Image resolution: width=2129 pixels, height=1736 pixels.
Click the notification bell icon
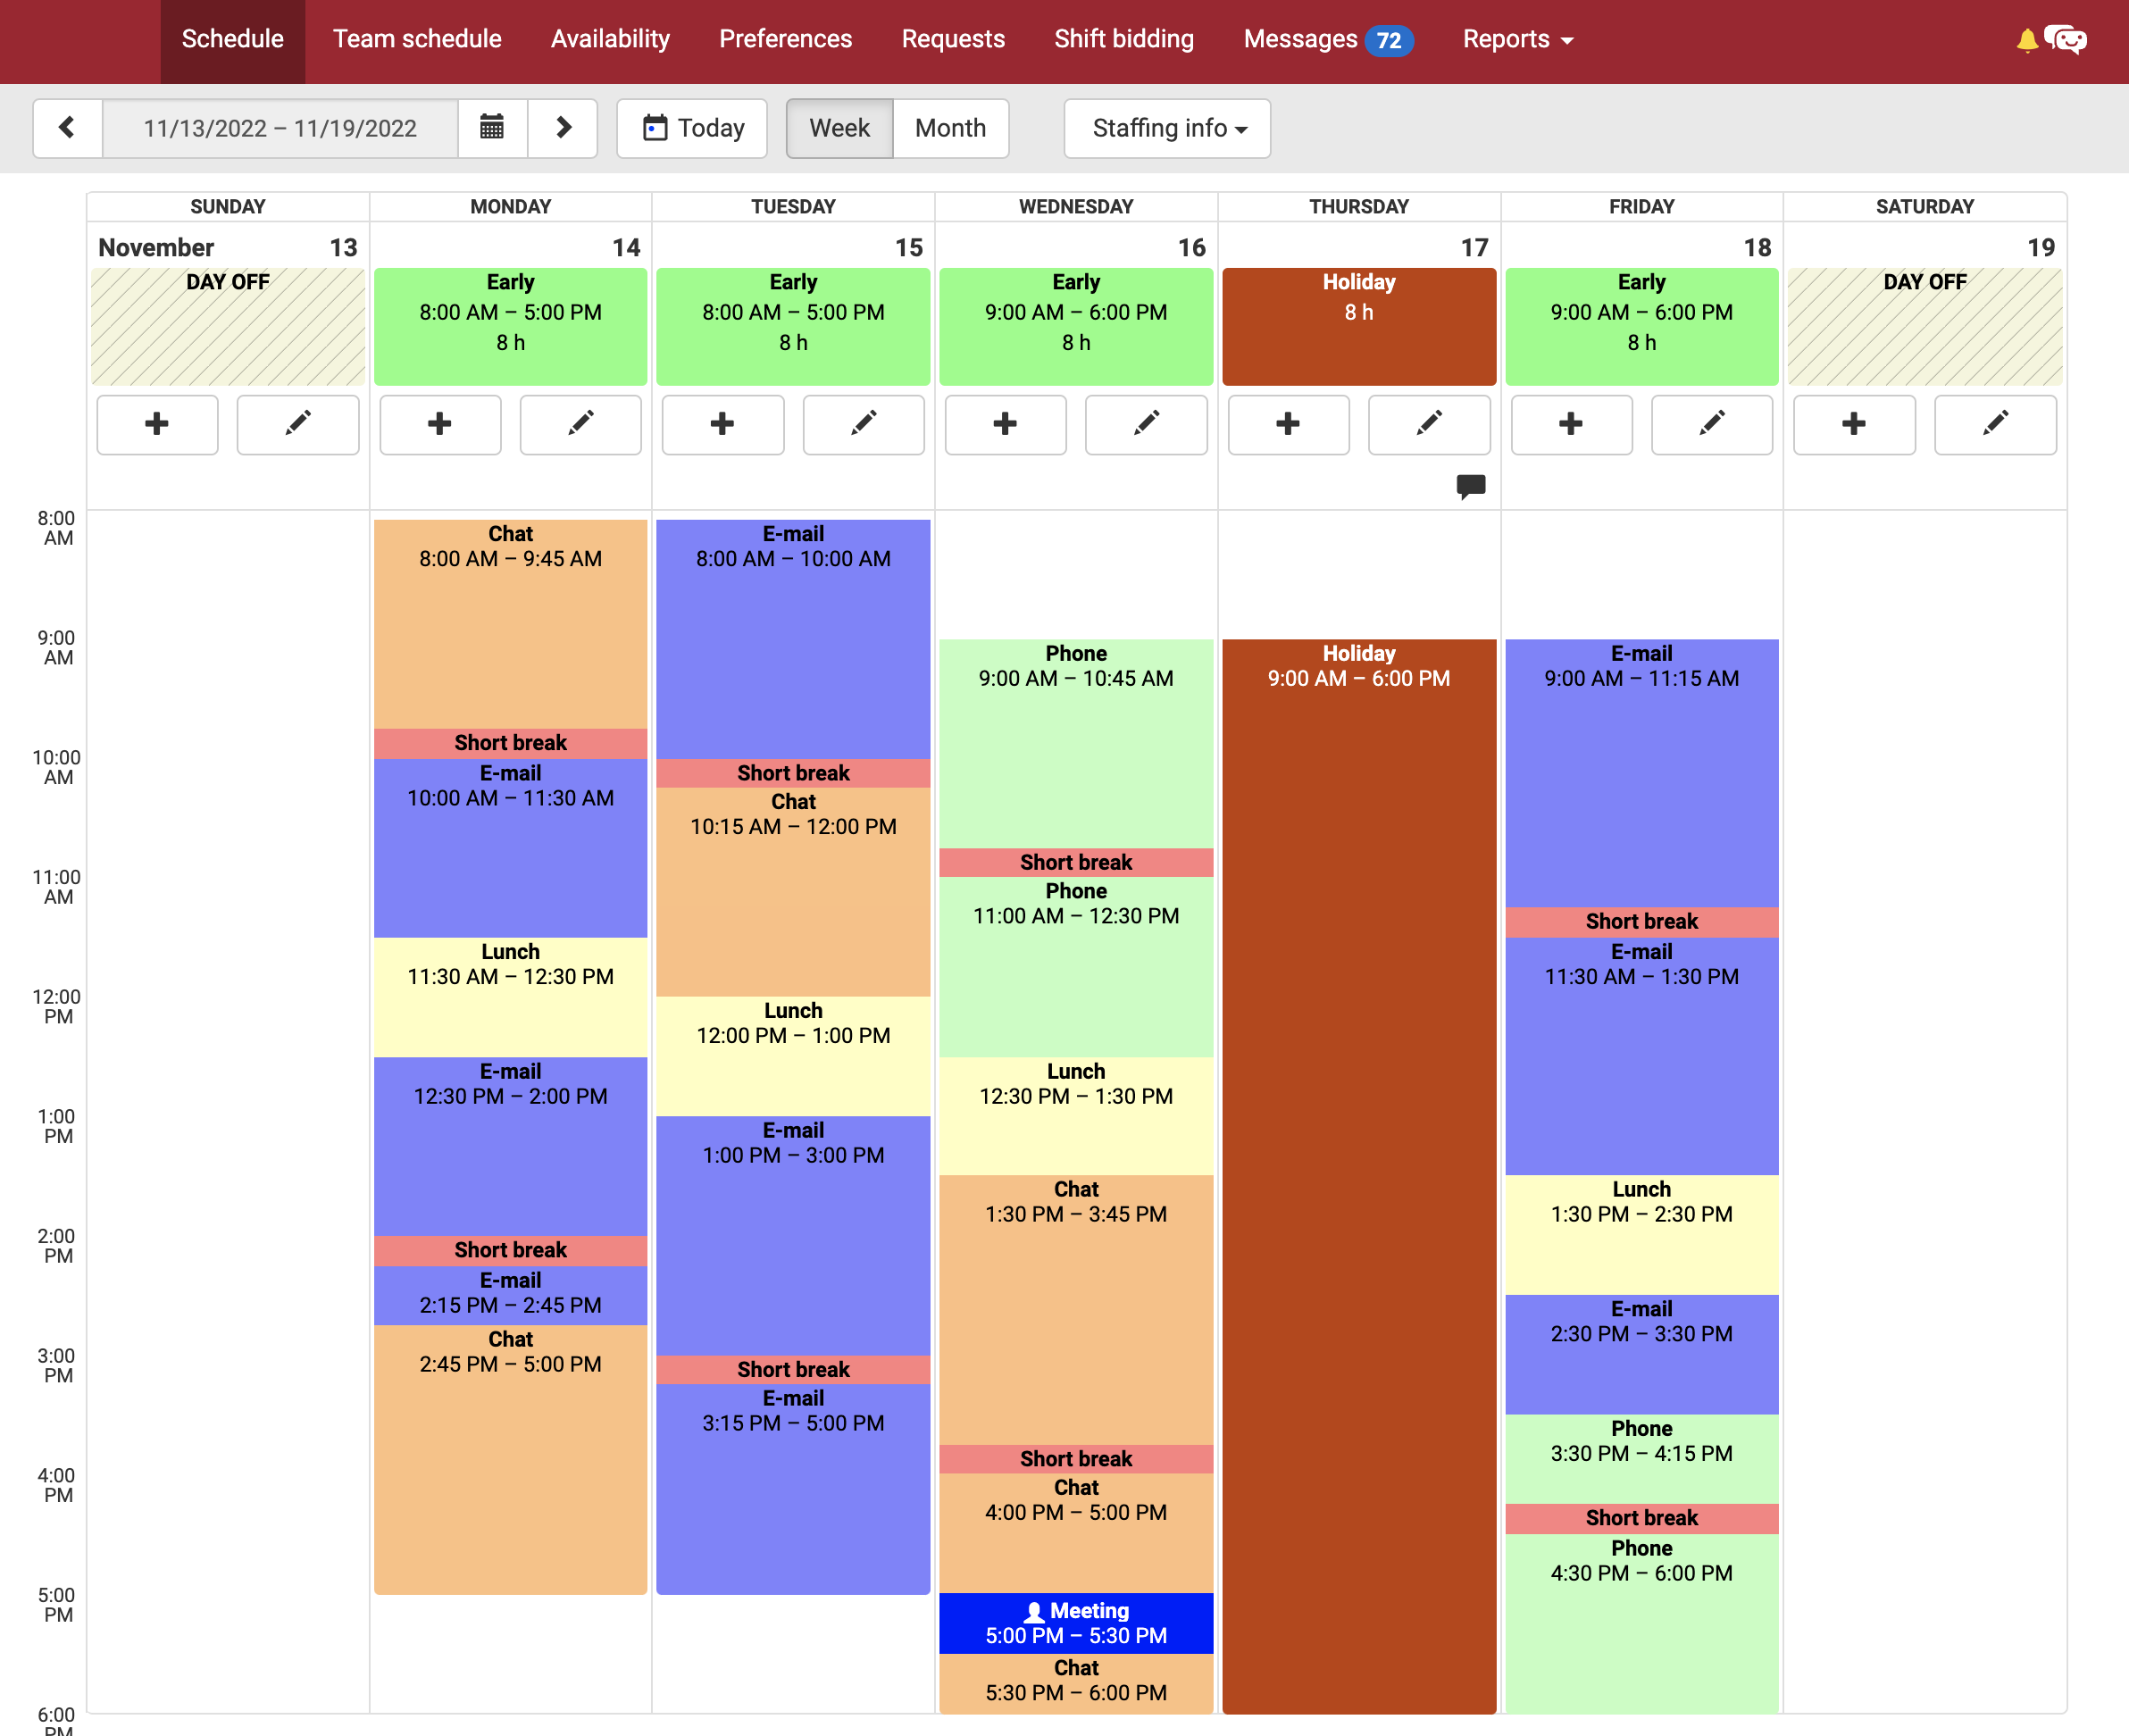click(x=2026, y=40)
